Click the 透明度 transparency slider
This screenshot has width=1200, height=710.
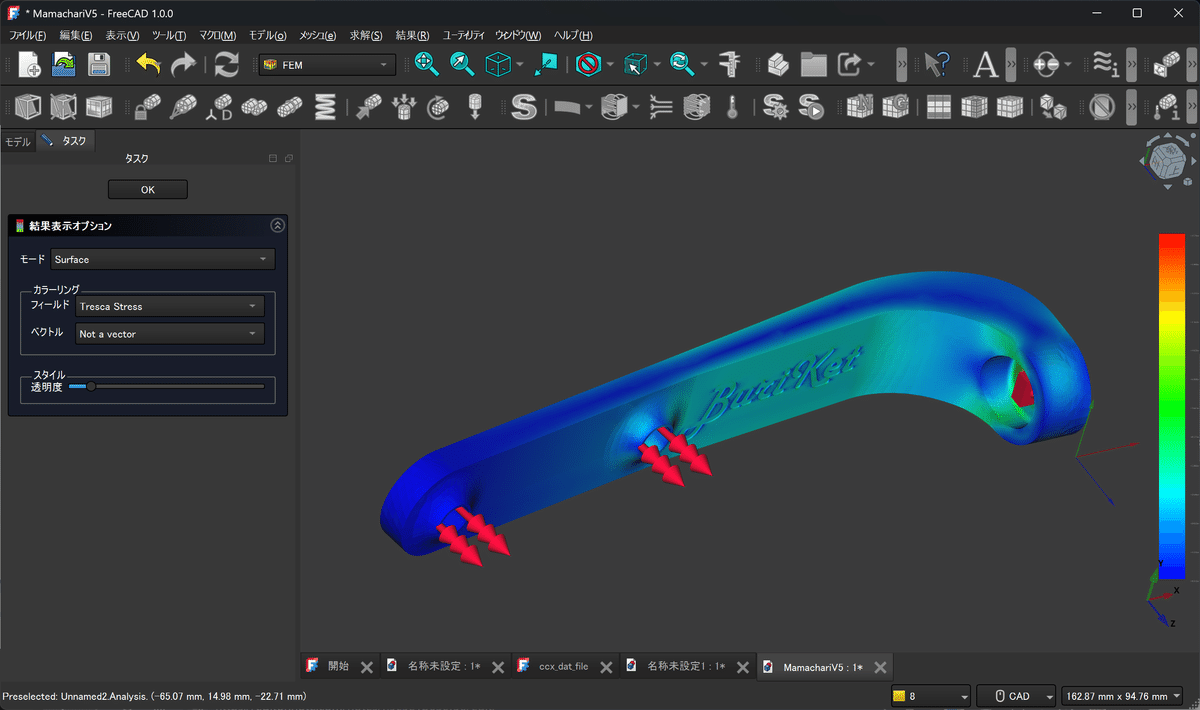pyautogui.click(x=166, y=386)
